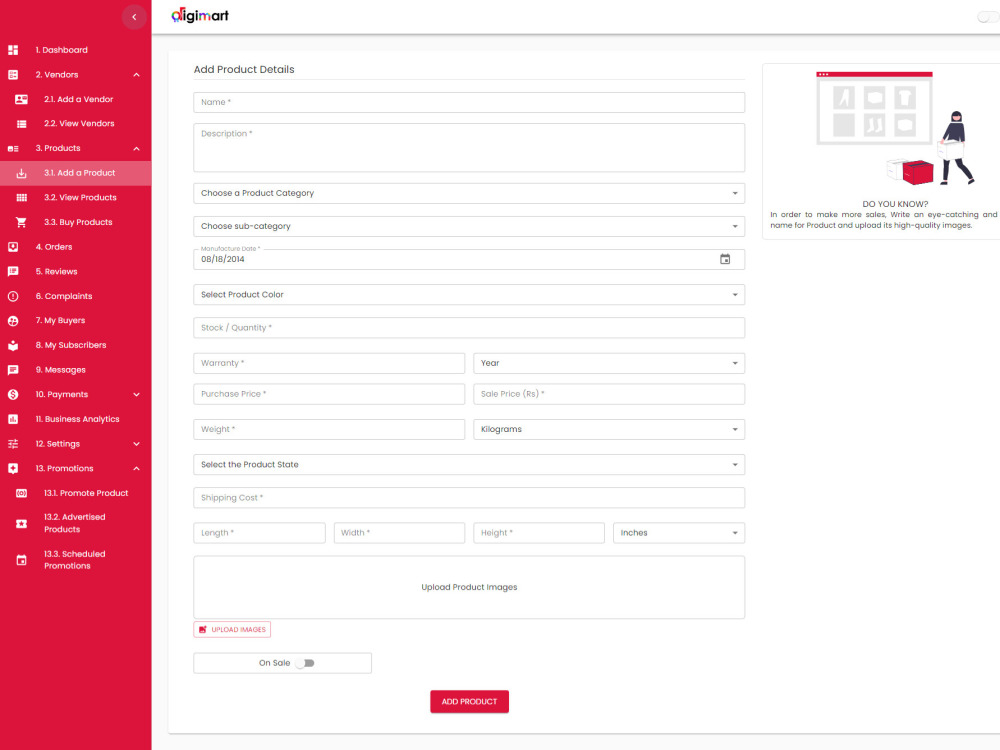Viewport: 1000px width, 750px height.
Task: Click the Payments dollar icon
Action: coord(13,395)
